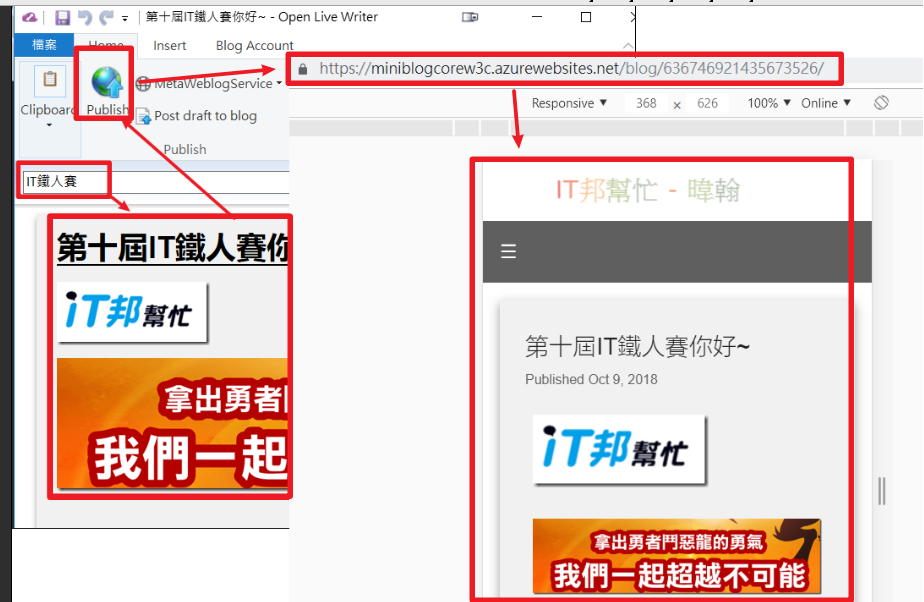Collapse the ribbon with the chevron
Viewport: 924px width, 602px height.
tap(628, 46)
